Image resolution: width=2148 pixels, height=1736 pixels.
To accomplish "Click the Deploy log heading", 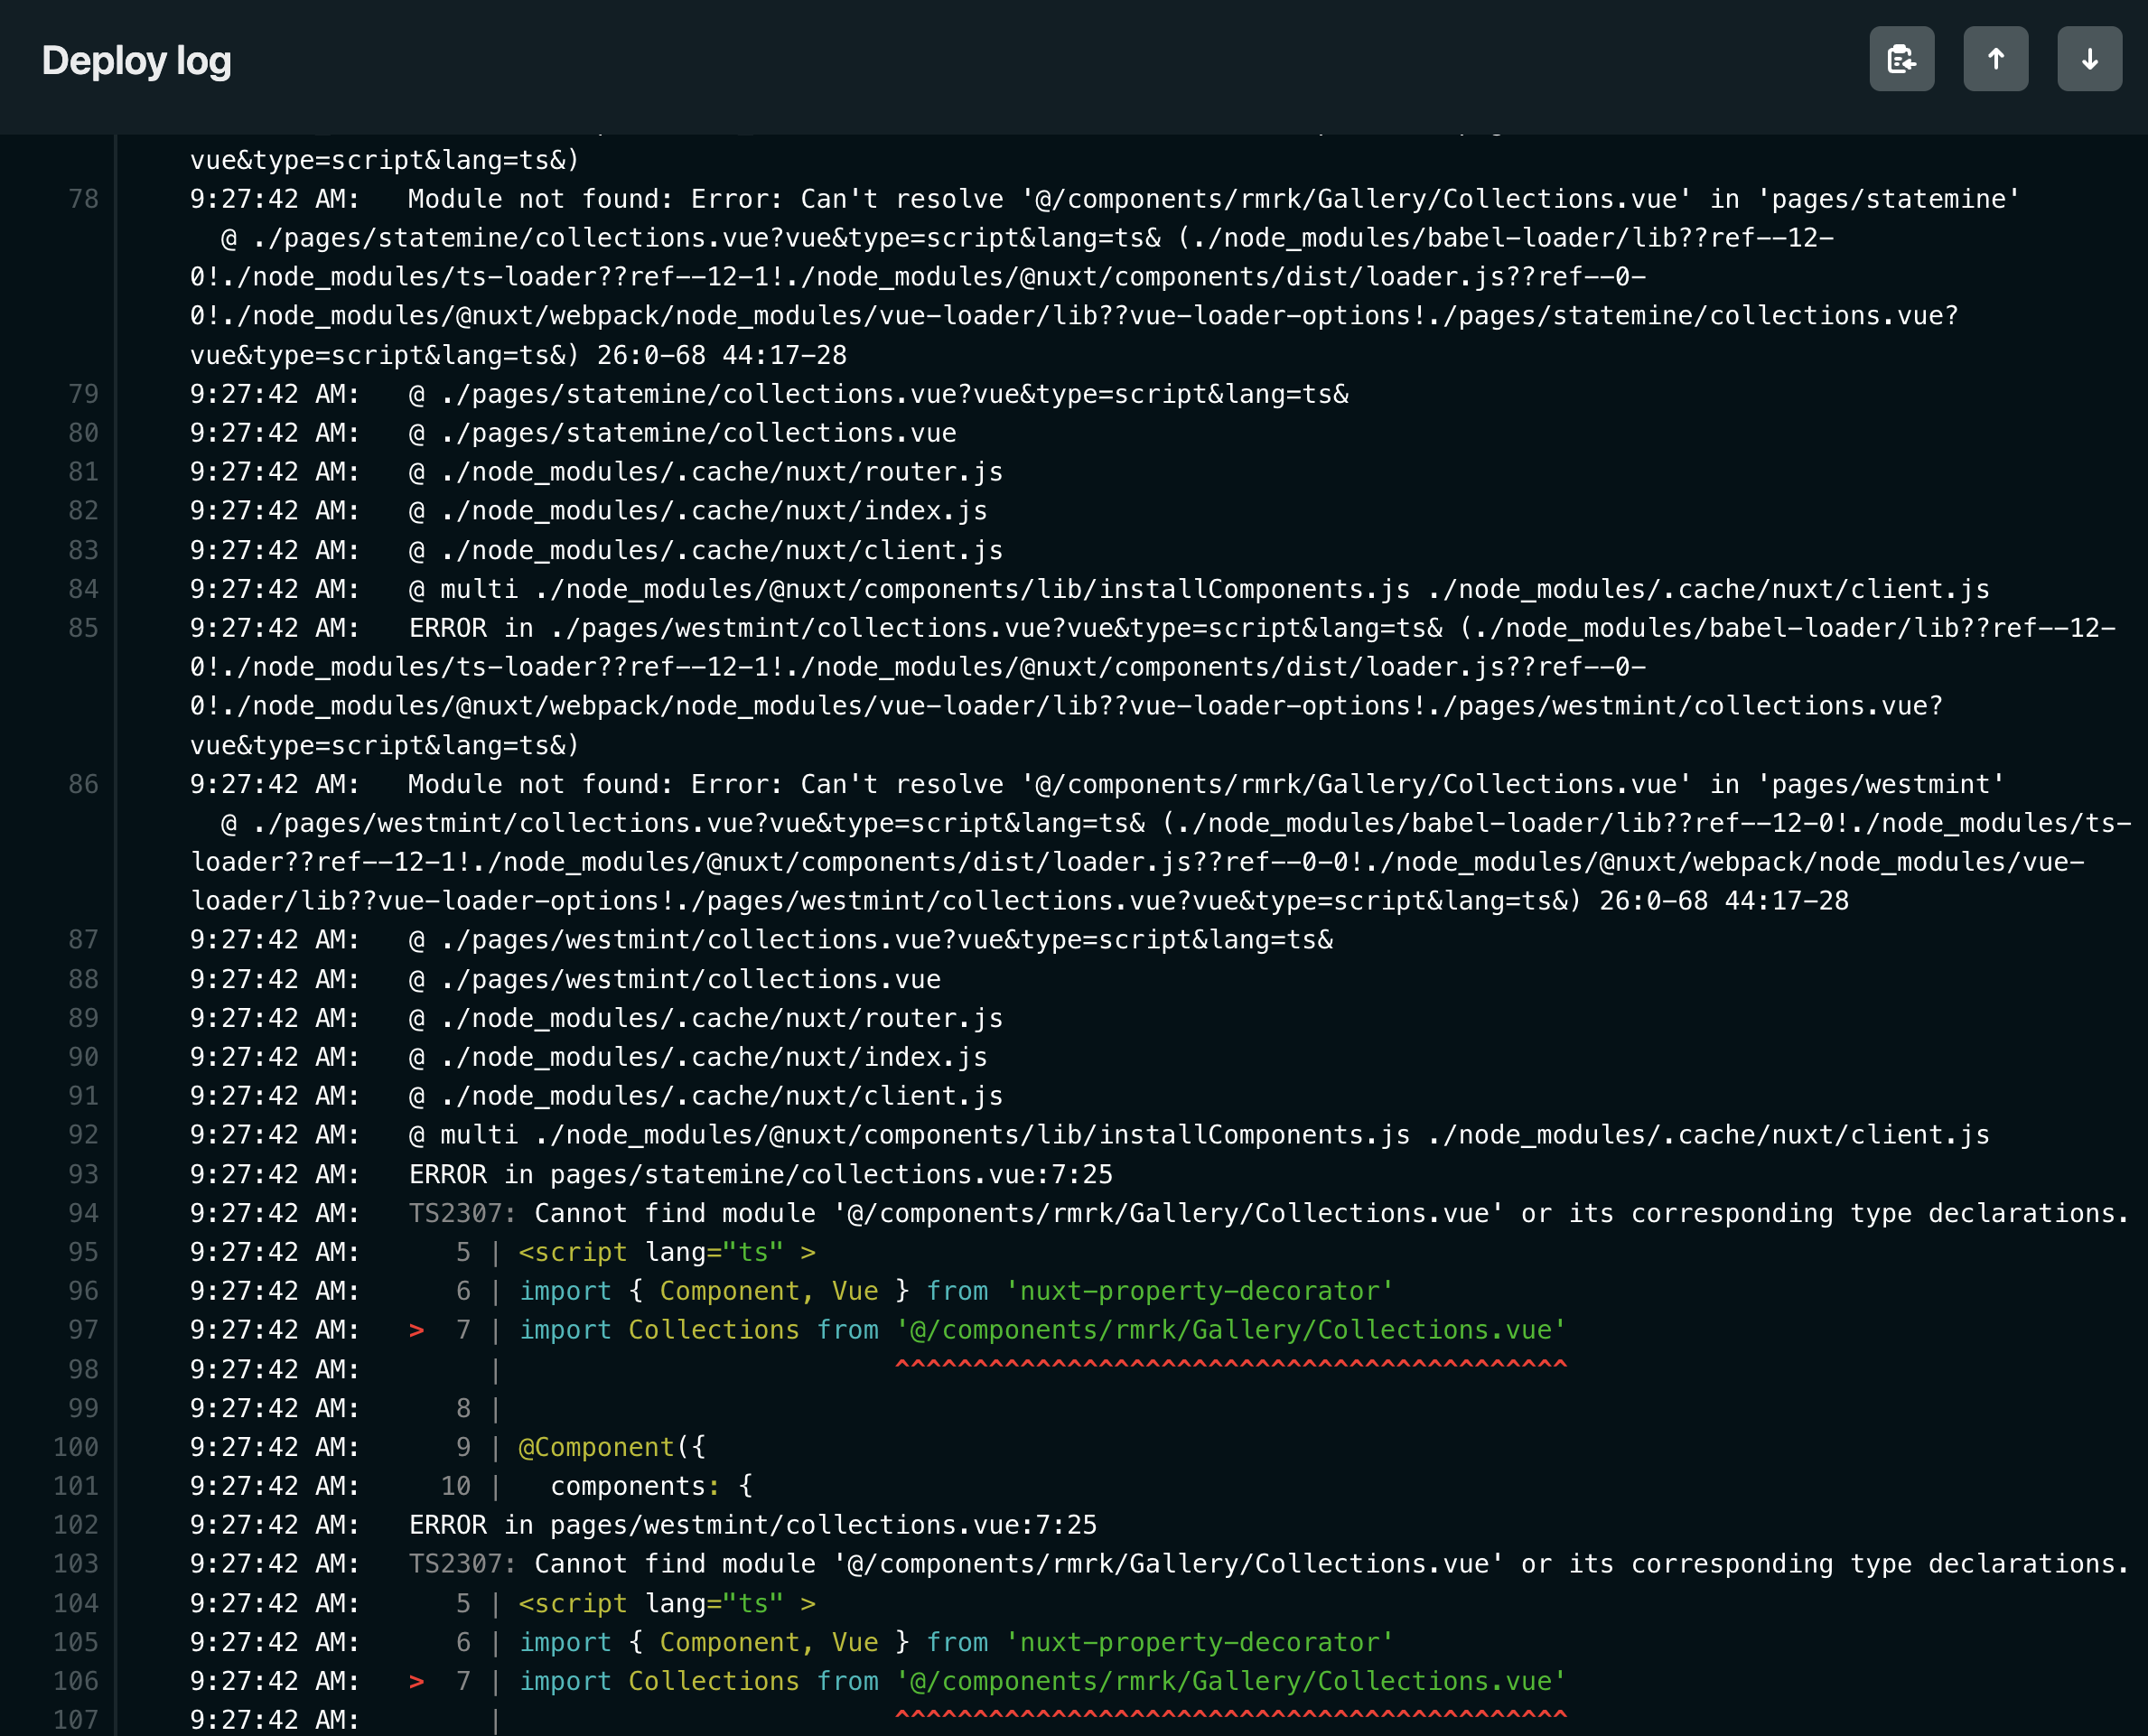I will tap(137, 61).
